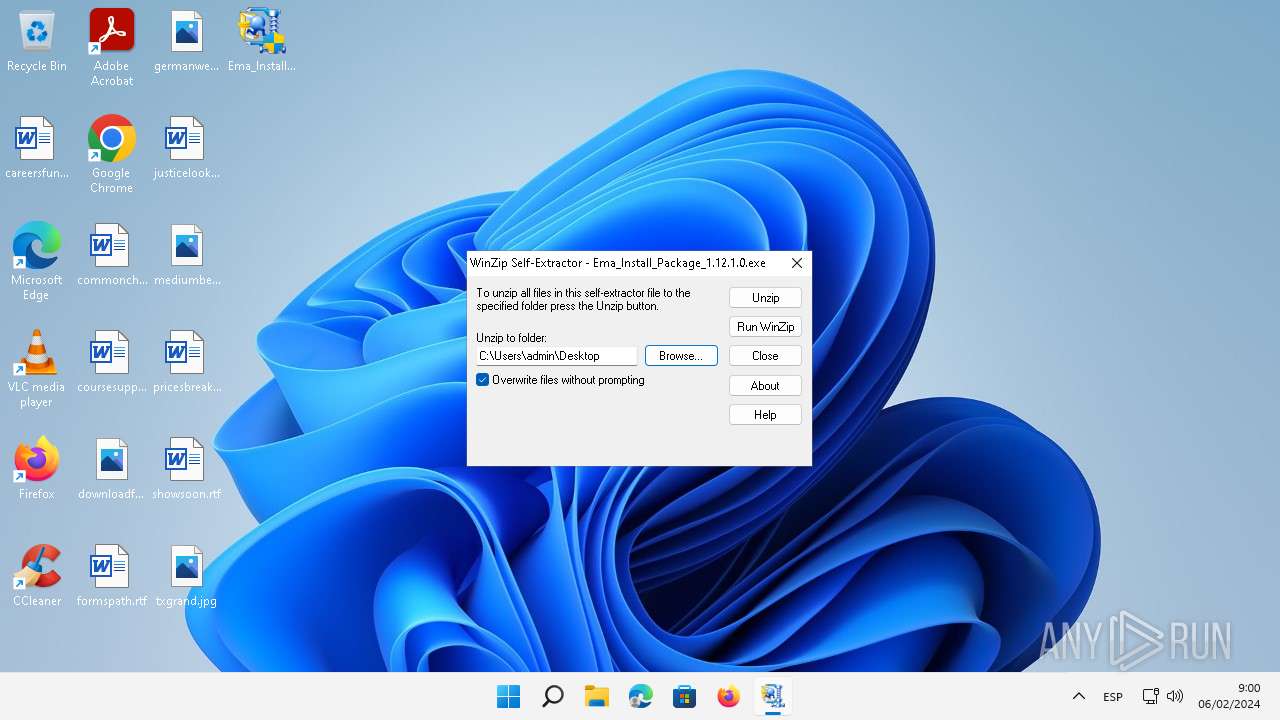This screenshot has width=1280, height=720.
Task: Click the WinZip Self-Extractor taskbar icon
Action: [x=773, y=696]
